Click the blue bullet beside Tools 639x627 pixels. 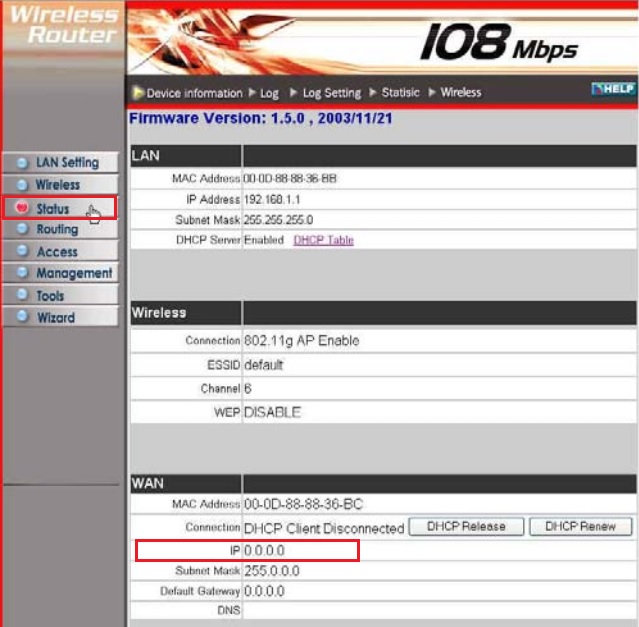pos(22,294)
